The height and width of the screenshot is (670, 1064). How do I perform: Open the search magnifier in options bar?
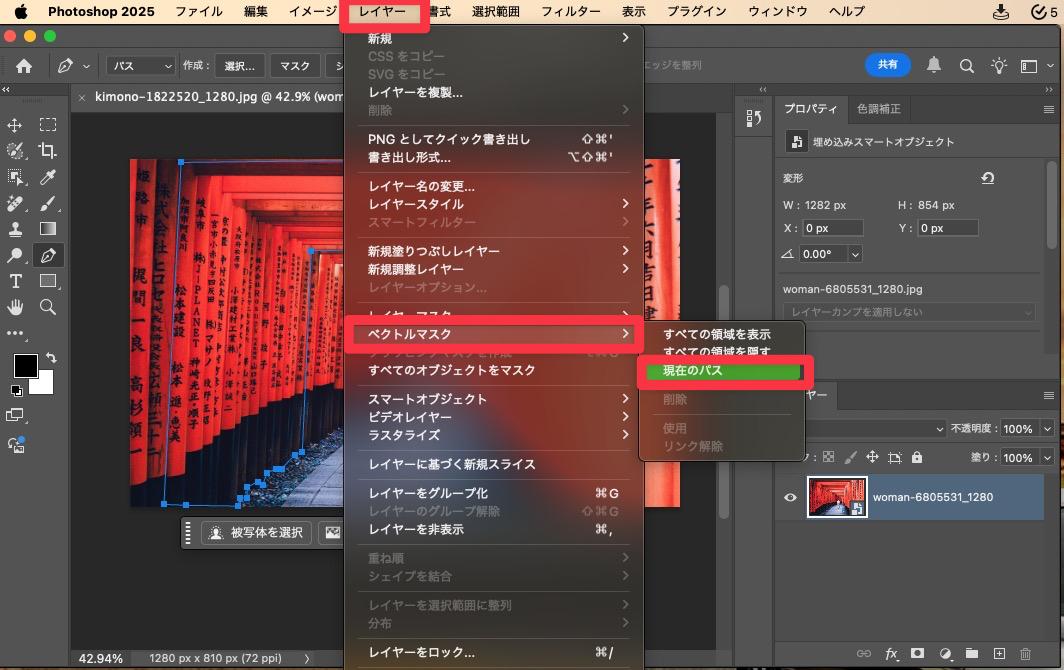[967, 66]
